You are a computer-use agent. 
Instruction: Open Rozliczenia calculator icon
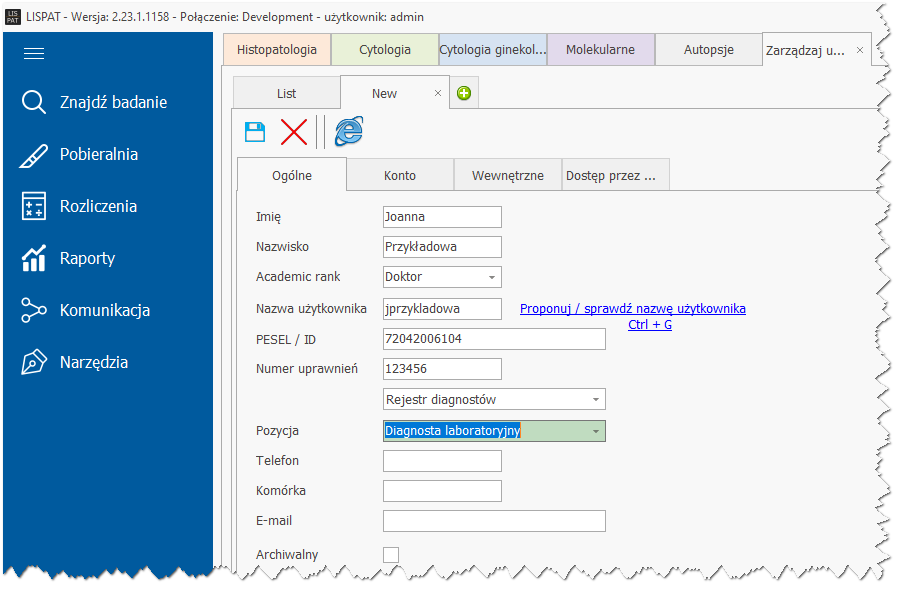click(34, 207)
